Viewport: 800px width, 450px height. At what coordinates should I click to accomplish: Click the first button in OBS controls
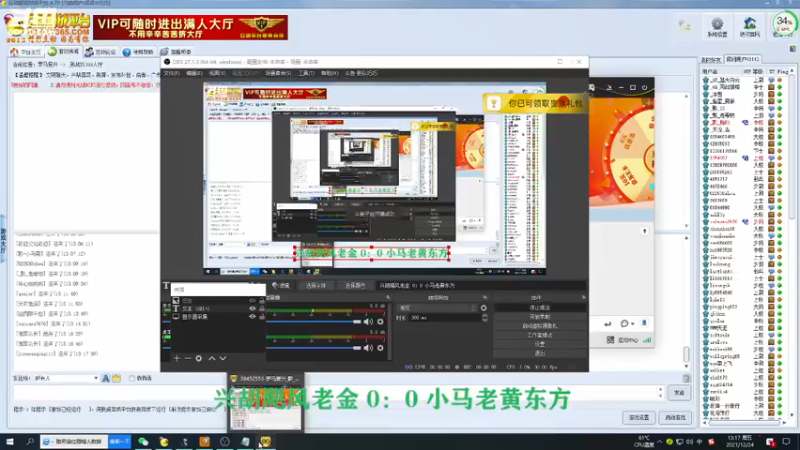tap(539, 308)
